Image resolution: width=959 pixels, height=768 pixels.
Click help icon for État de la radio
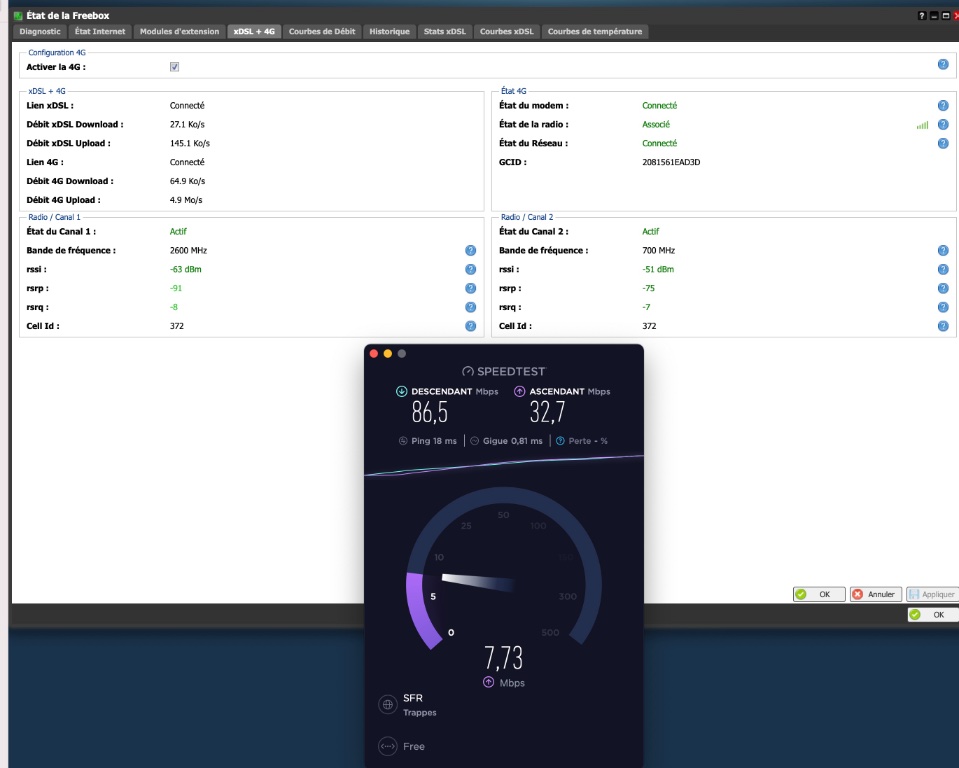pos(942,124)
